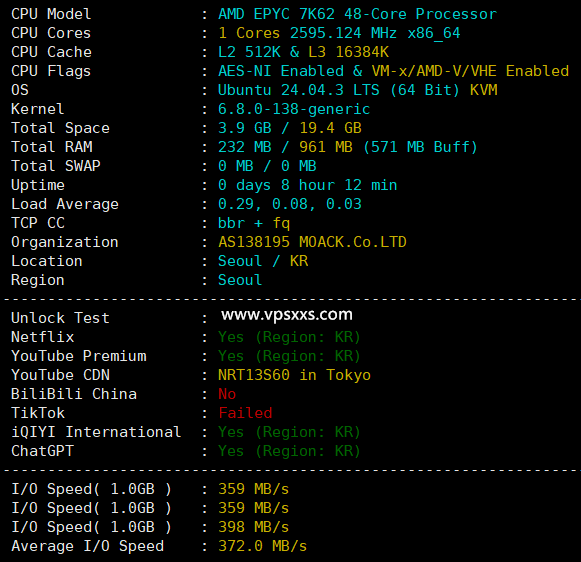The image size is (581, 562).
Task: Select the 398 MB/s I/O speed result
Action: click(x=253, y=527)
